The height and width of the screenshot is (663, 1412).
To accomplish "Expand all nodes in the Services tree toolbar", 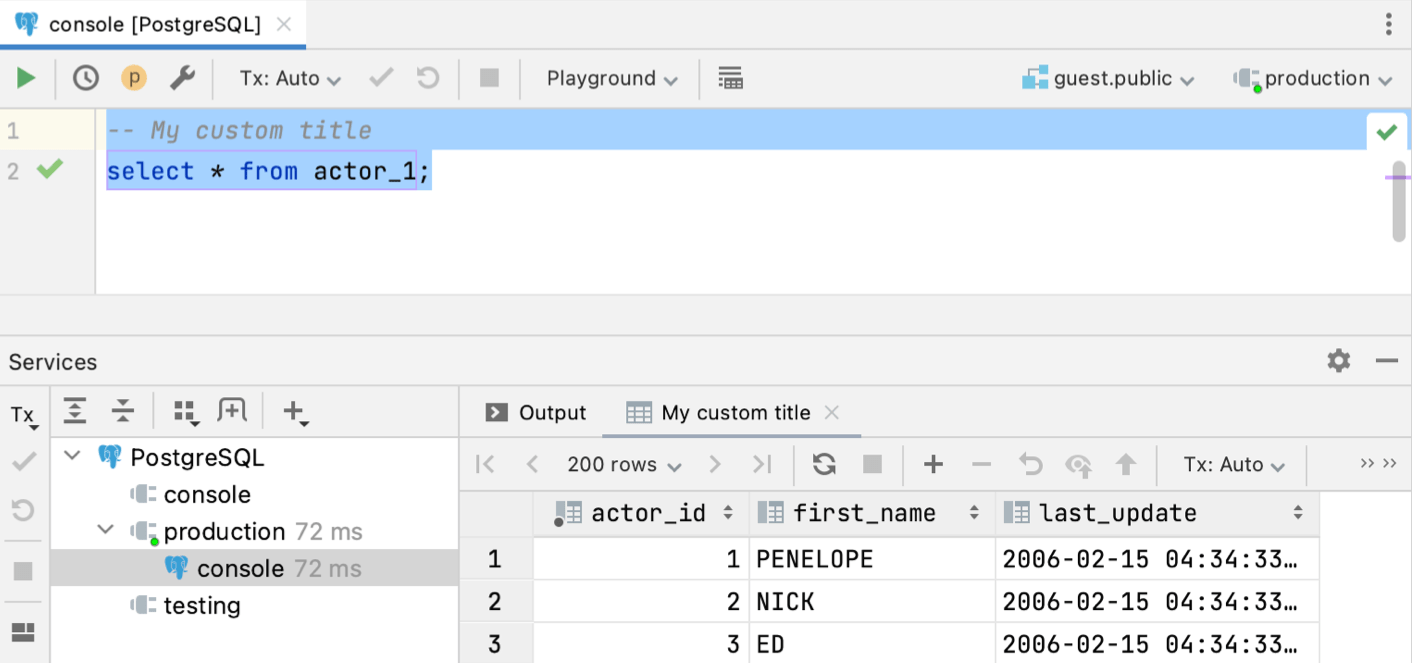I will 75,410.
